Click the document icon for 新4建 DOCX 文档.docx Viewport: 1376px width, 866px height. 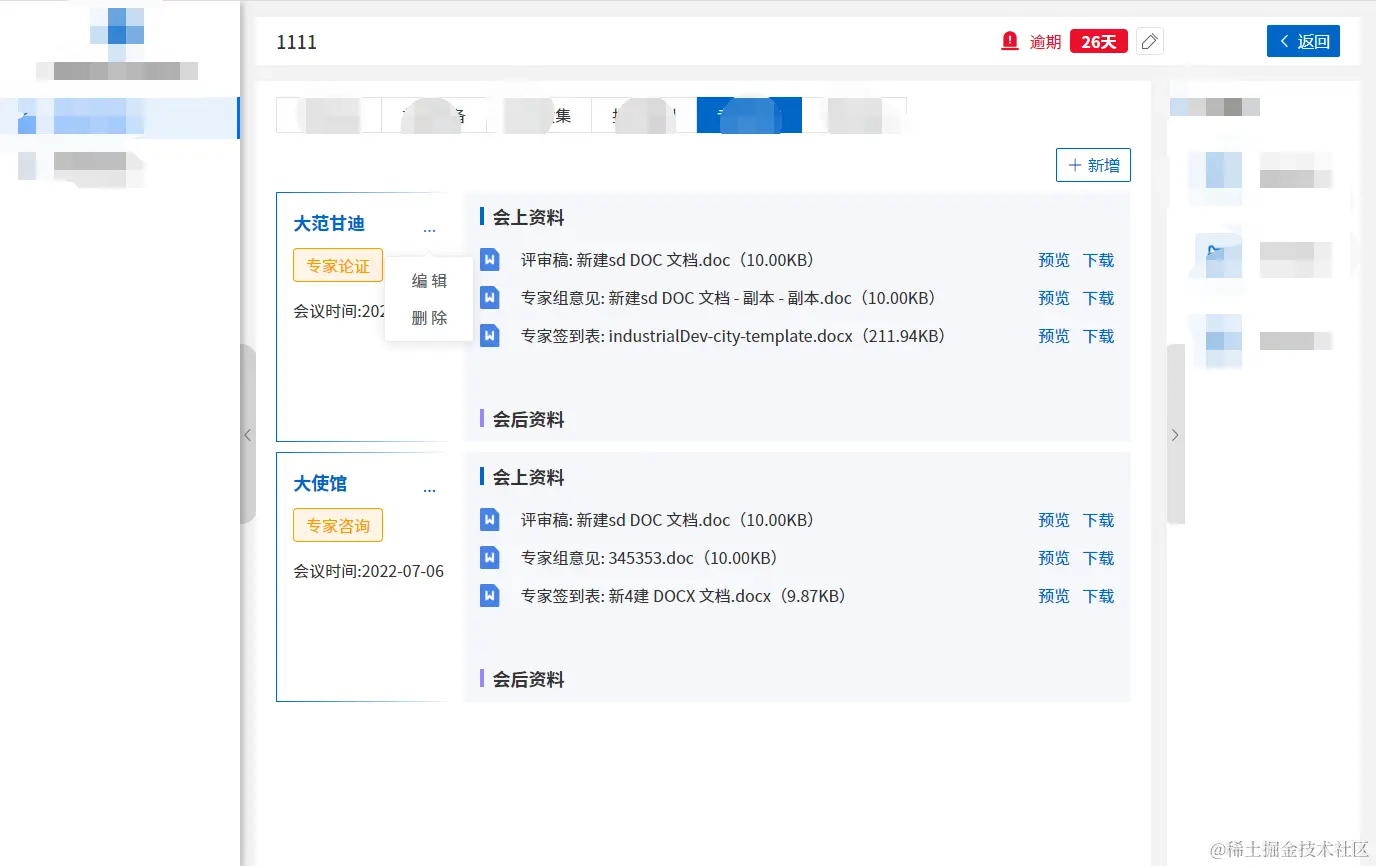pyautogui.click(x=489, y=595)
